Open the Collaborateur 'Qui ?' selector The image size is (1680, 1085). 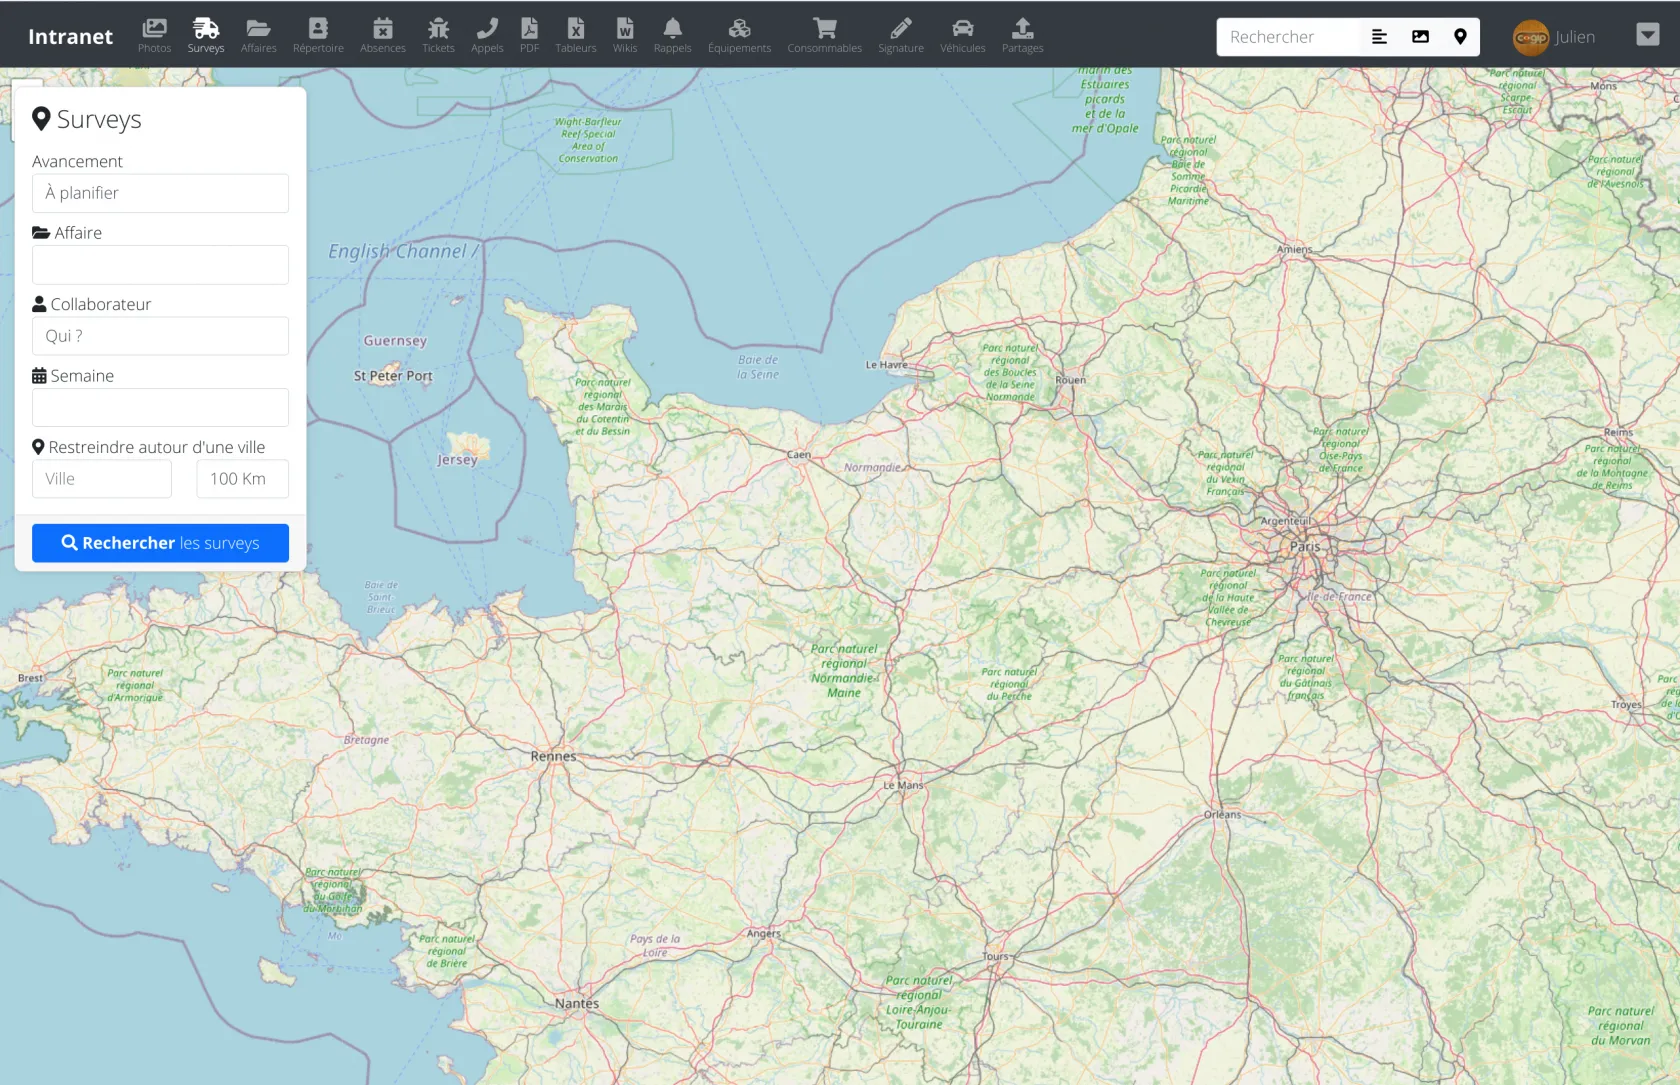tap(160, 336)
